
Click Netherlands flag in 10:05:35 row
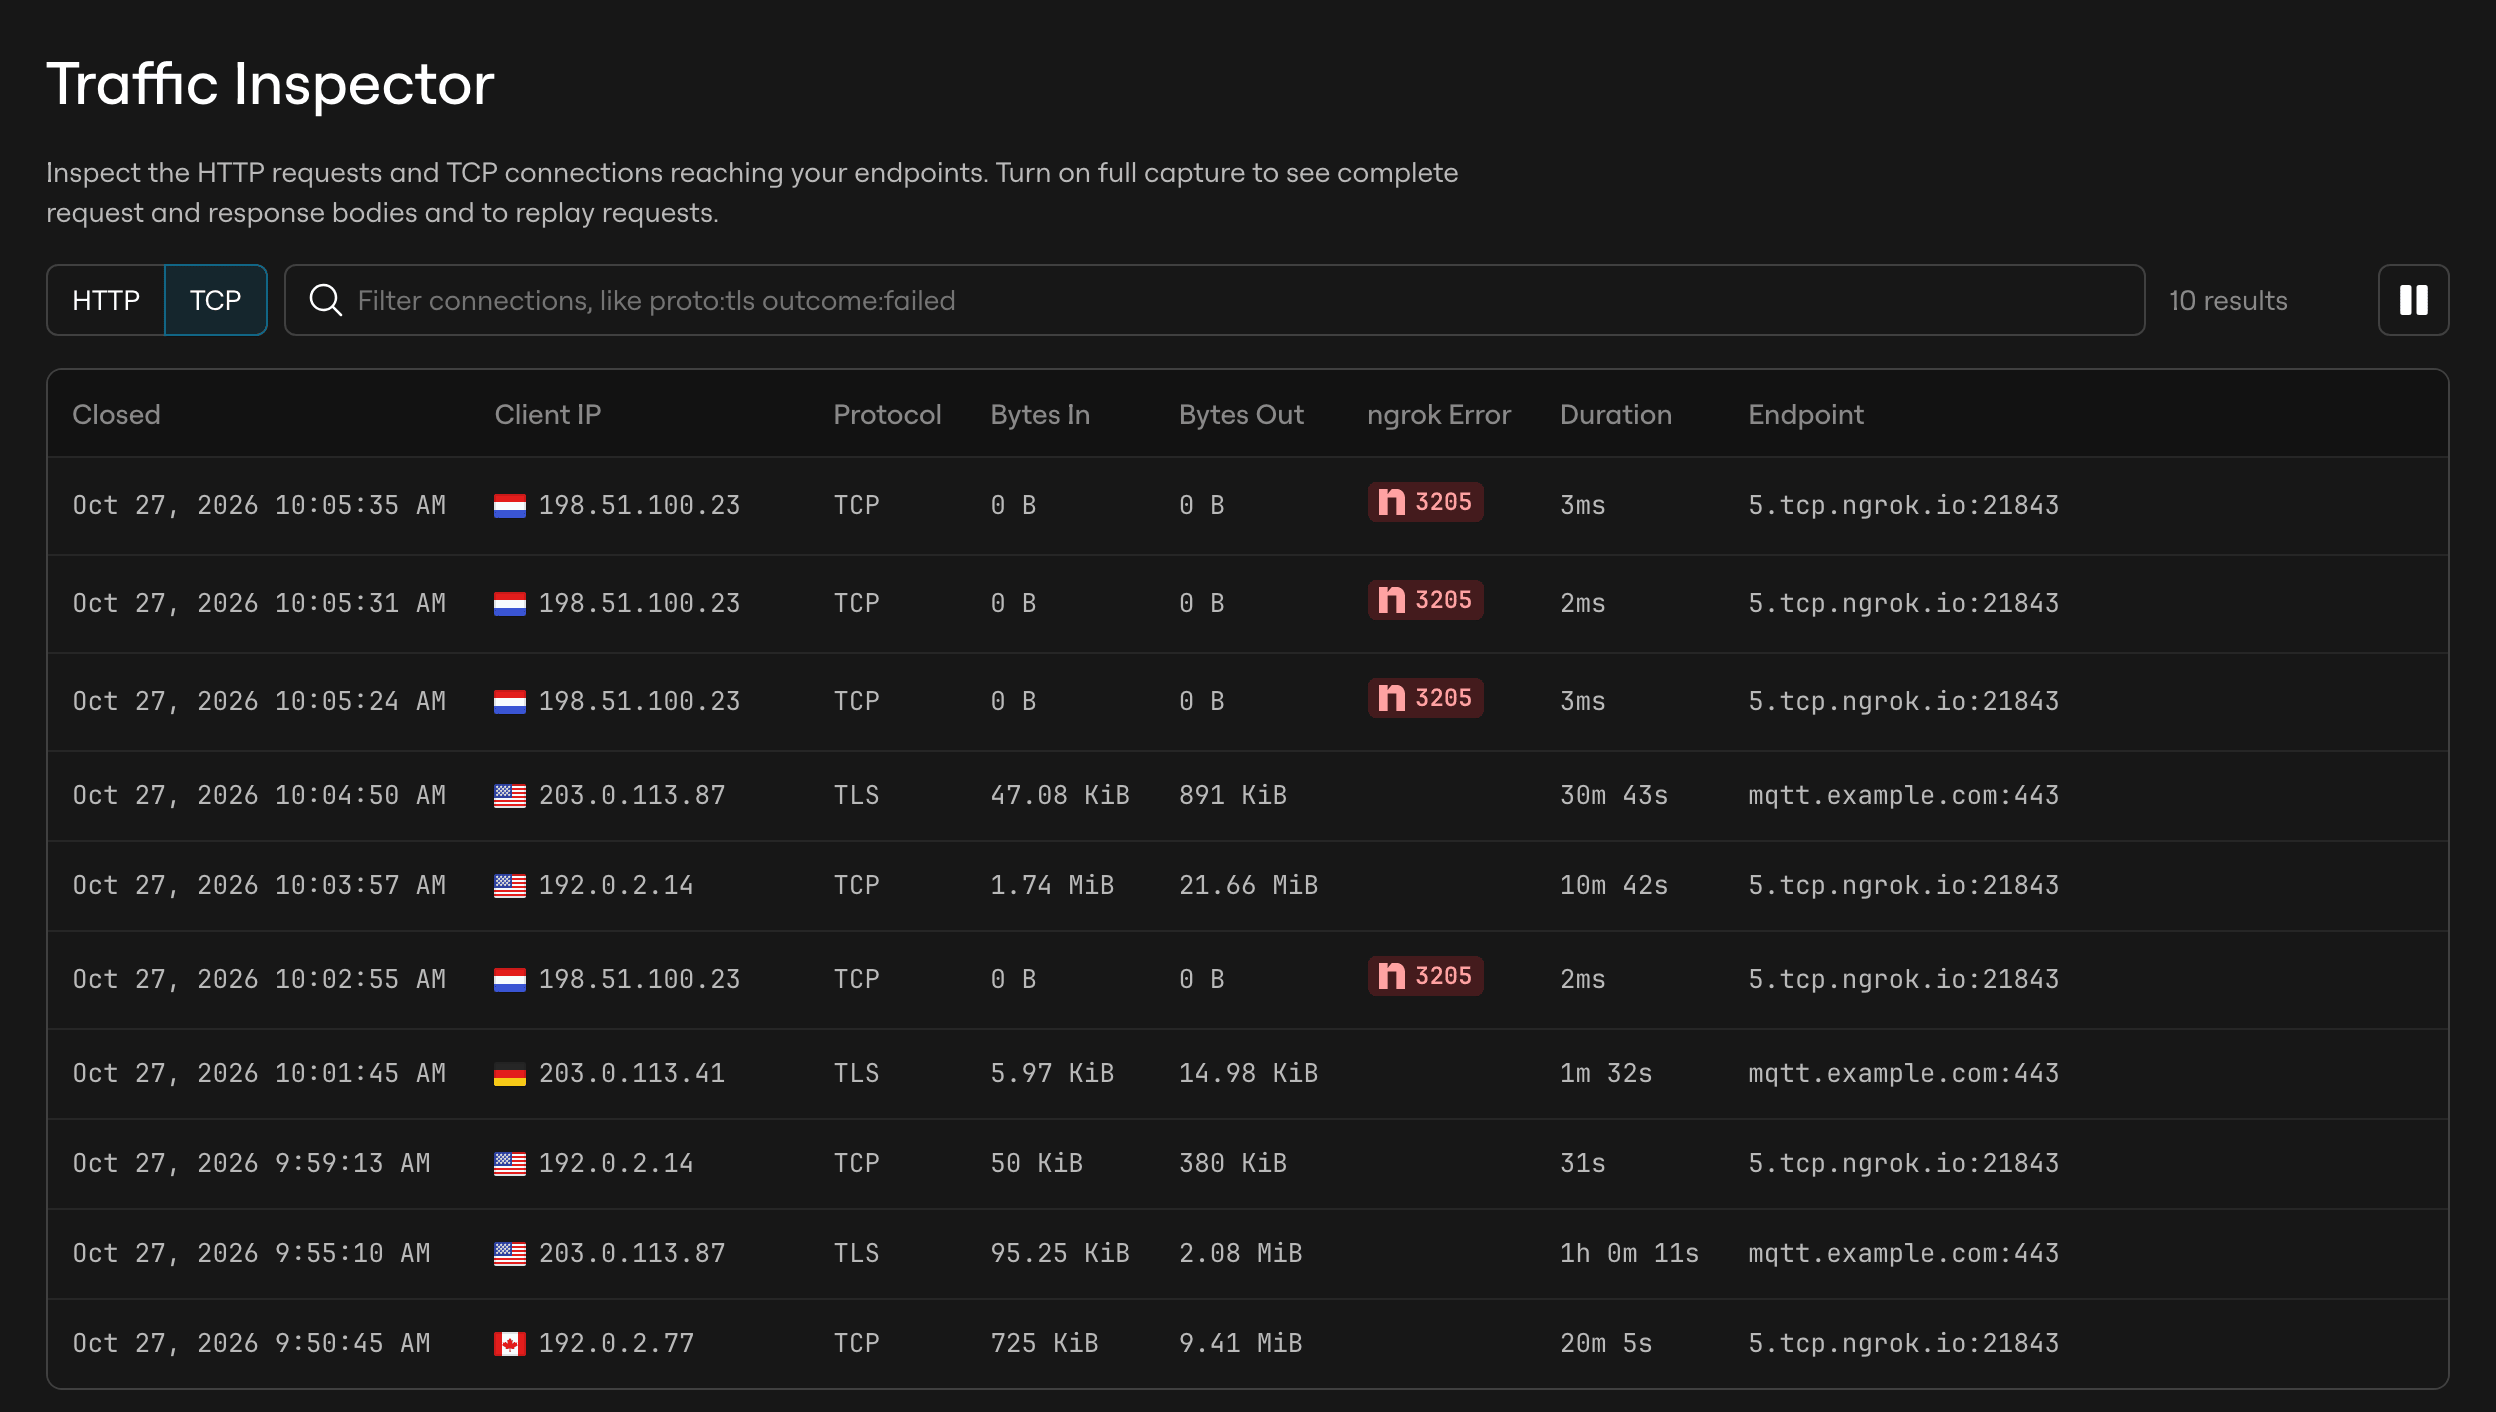[510, 506]
